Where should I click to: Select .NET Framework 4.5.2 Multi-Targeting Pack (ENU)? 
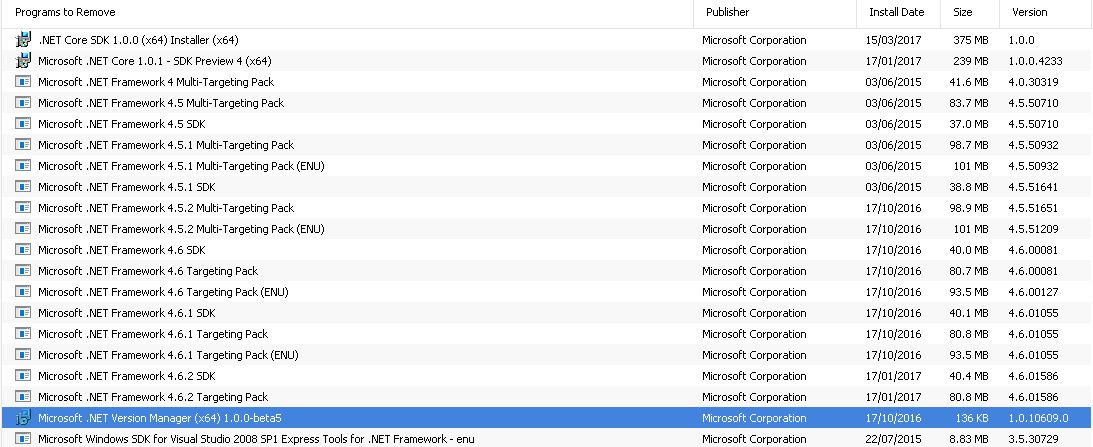pos(546,229)
